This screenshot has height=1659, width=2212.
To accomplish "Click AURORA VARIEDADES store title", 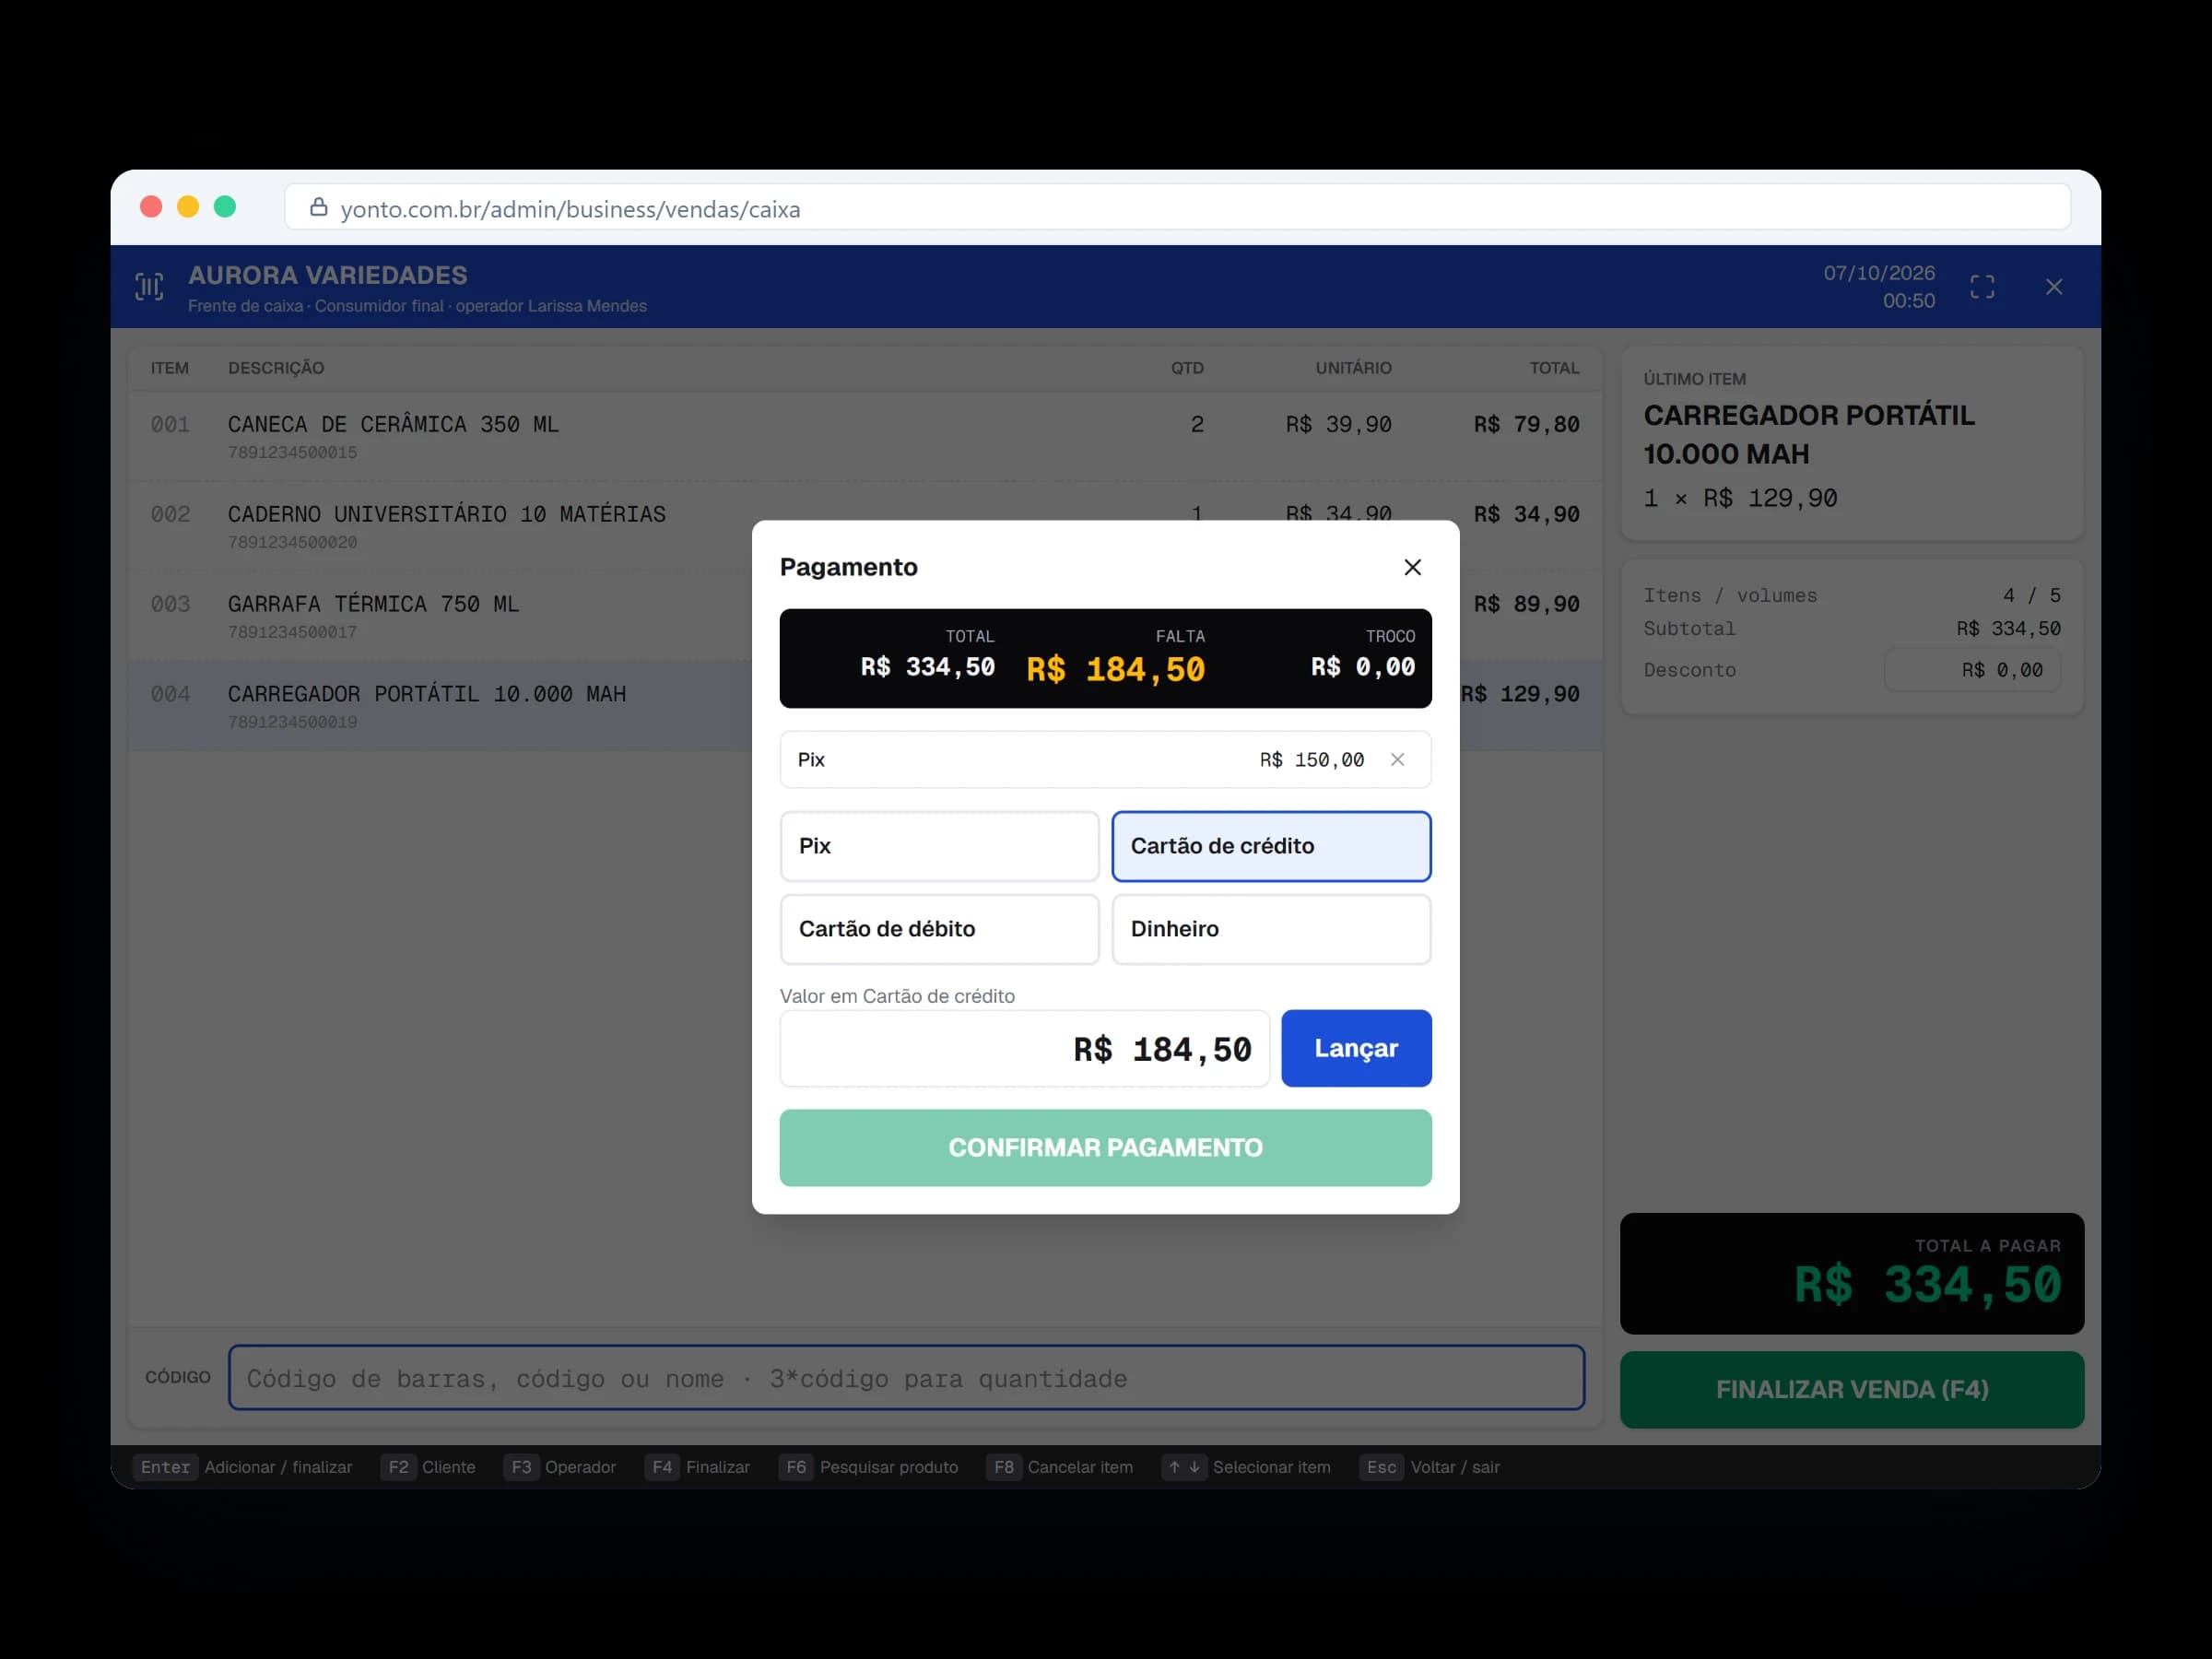I will [328, 275].
